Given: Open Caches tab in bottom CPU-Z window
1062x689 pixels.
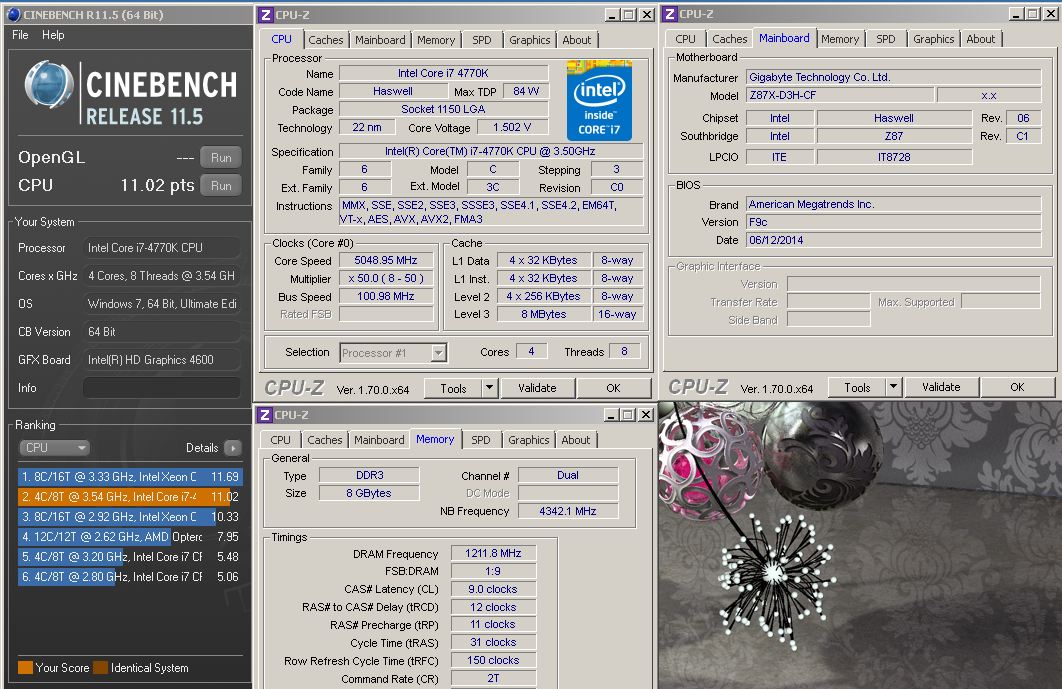Looking at the screenshot, I should (324, 440).
